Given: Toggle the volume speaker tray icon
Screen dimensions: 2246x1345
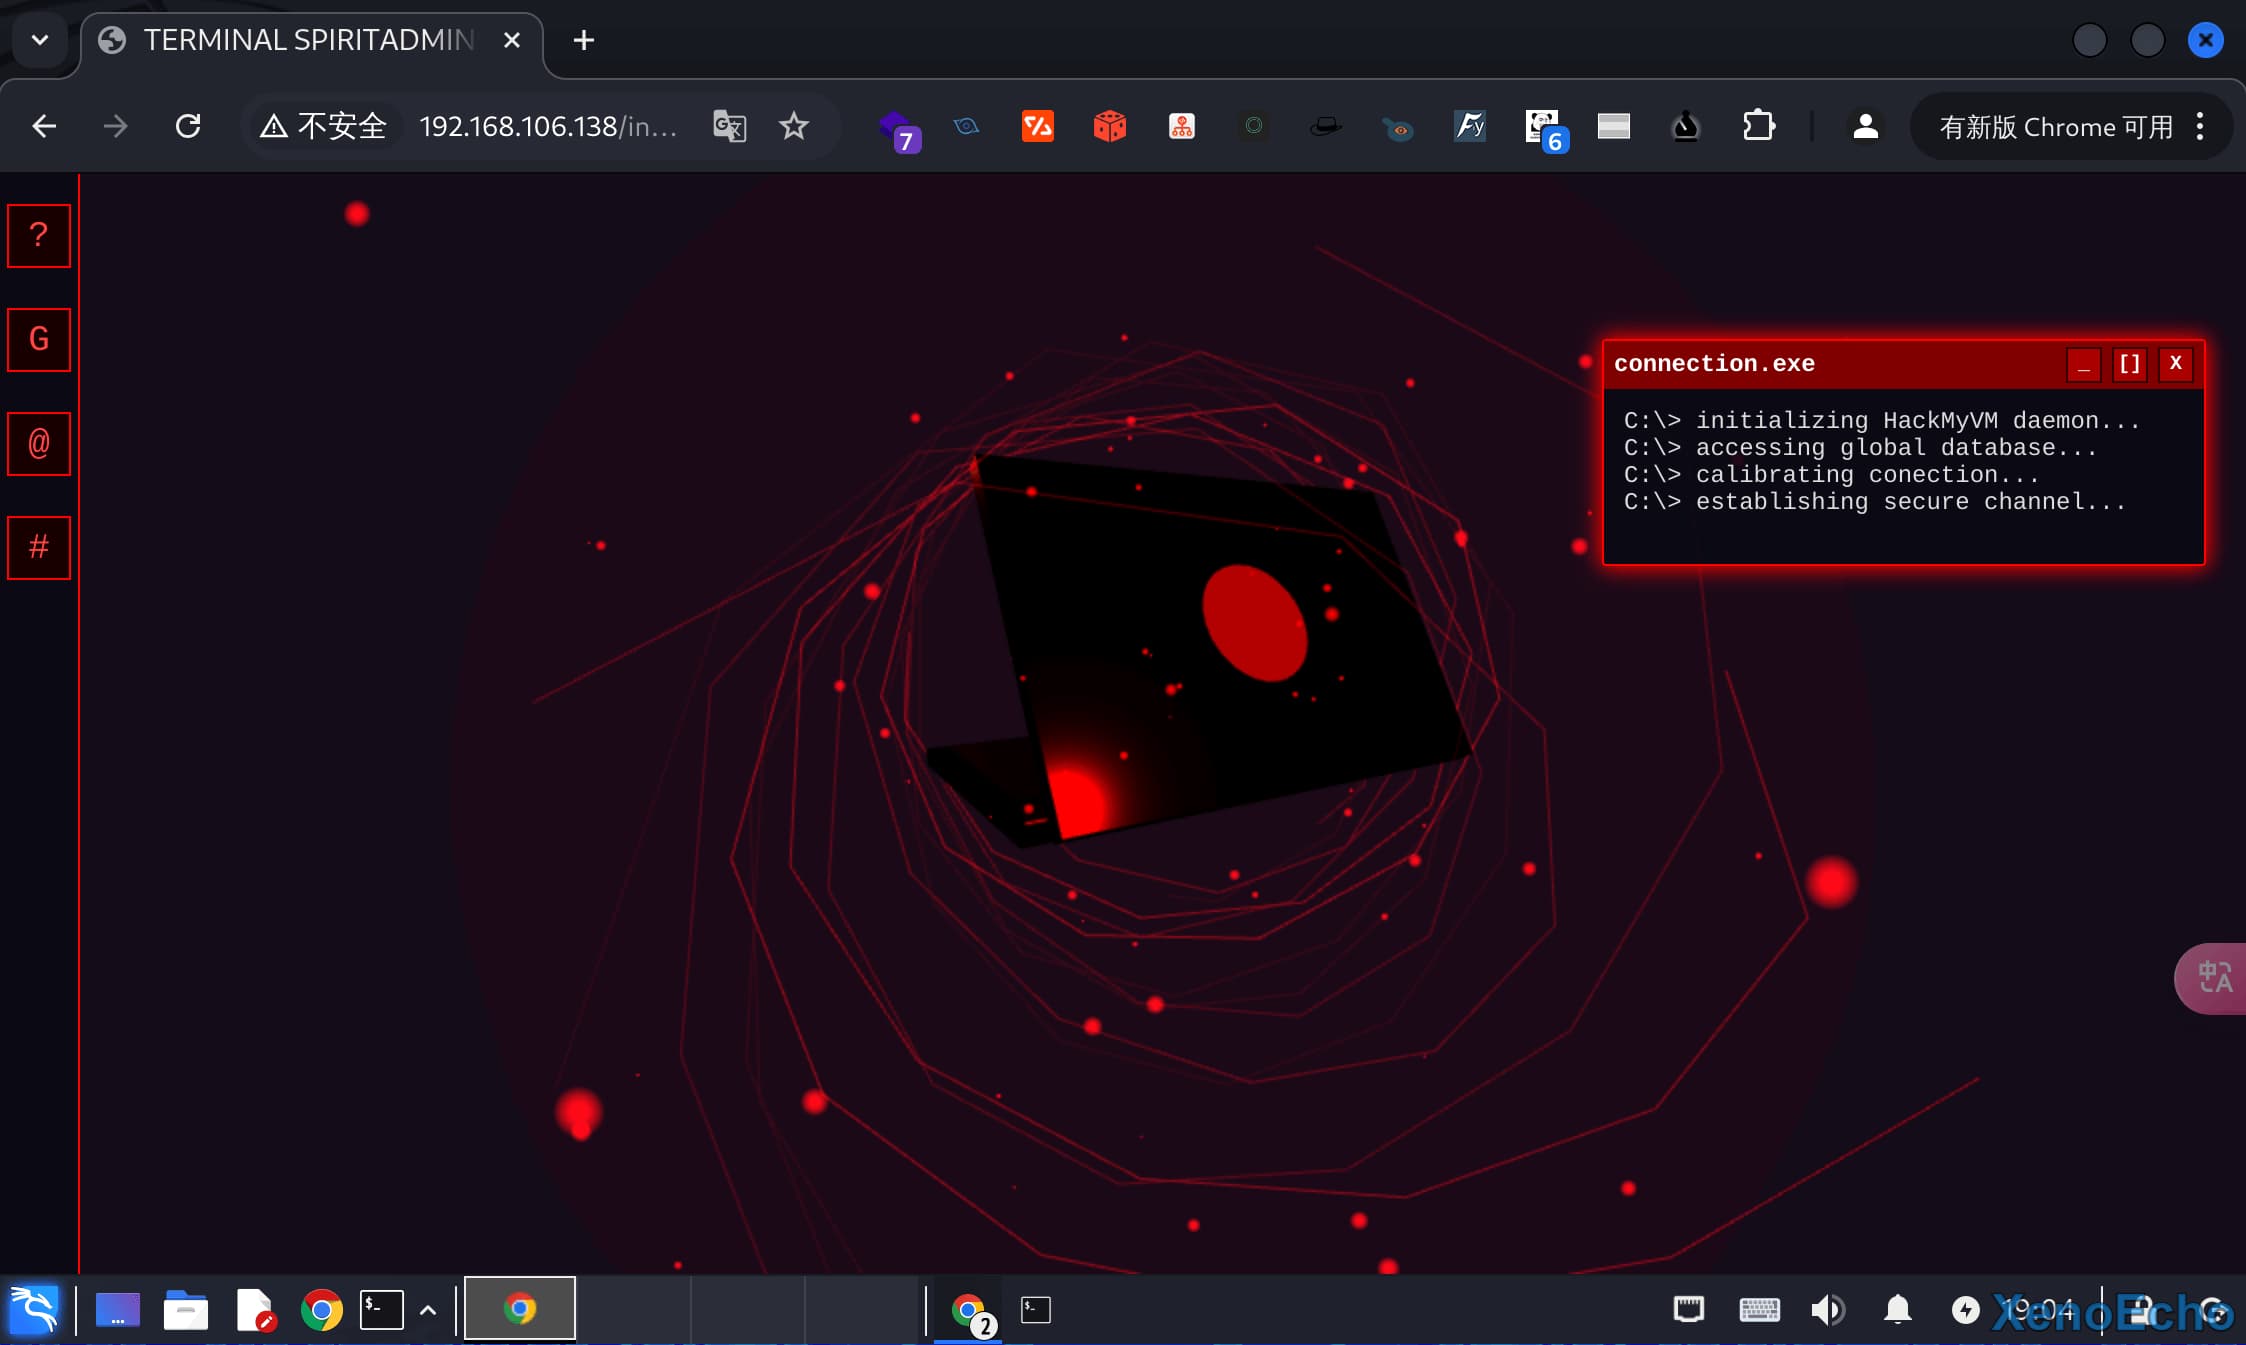Looking at the screenshot, I should pos(1827,1310).
